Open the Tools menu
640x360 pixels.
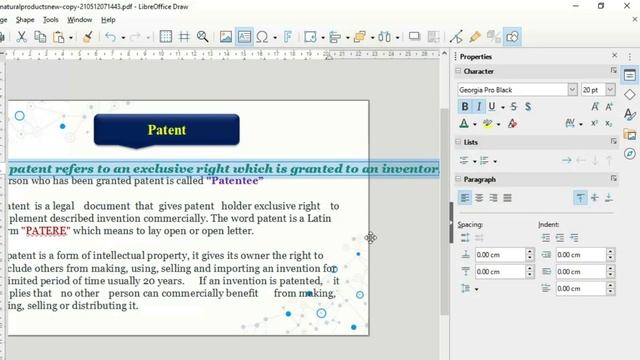51,20
